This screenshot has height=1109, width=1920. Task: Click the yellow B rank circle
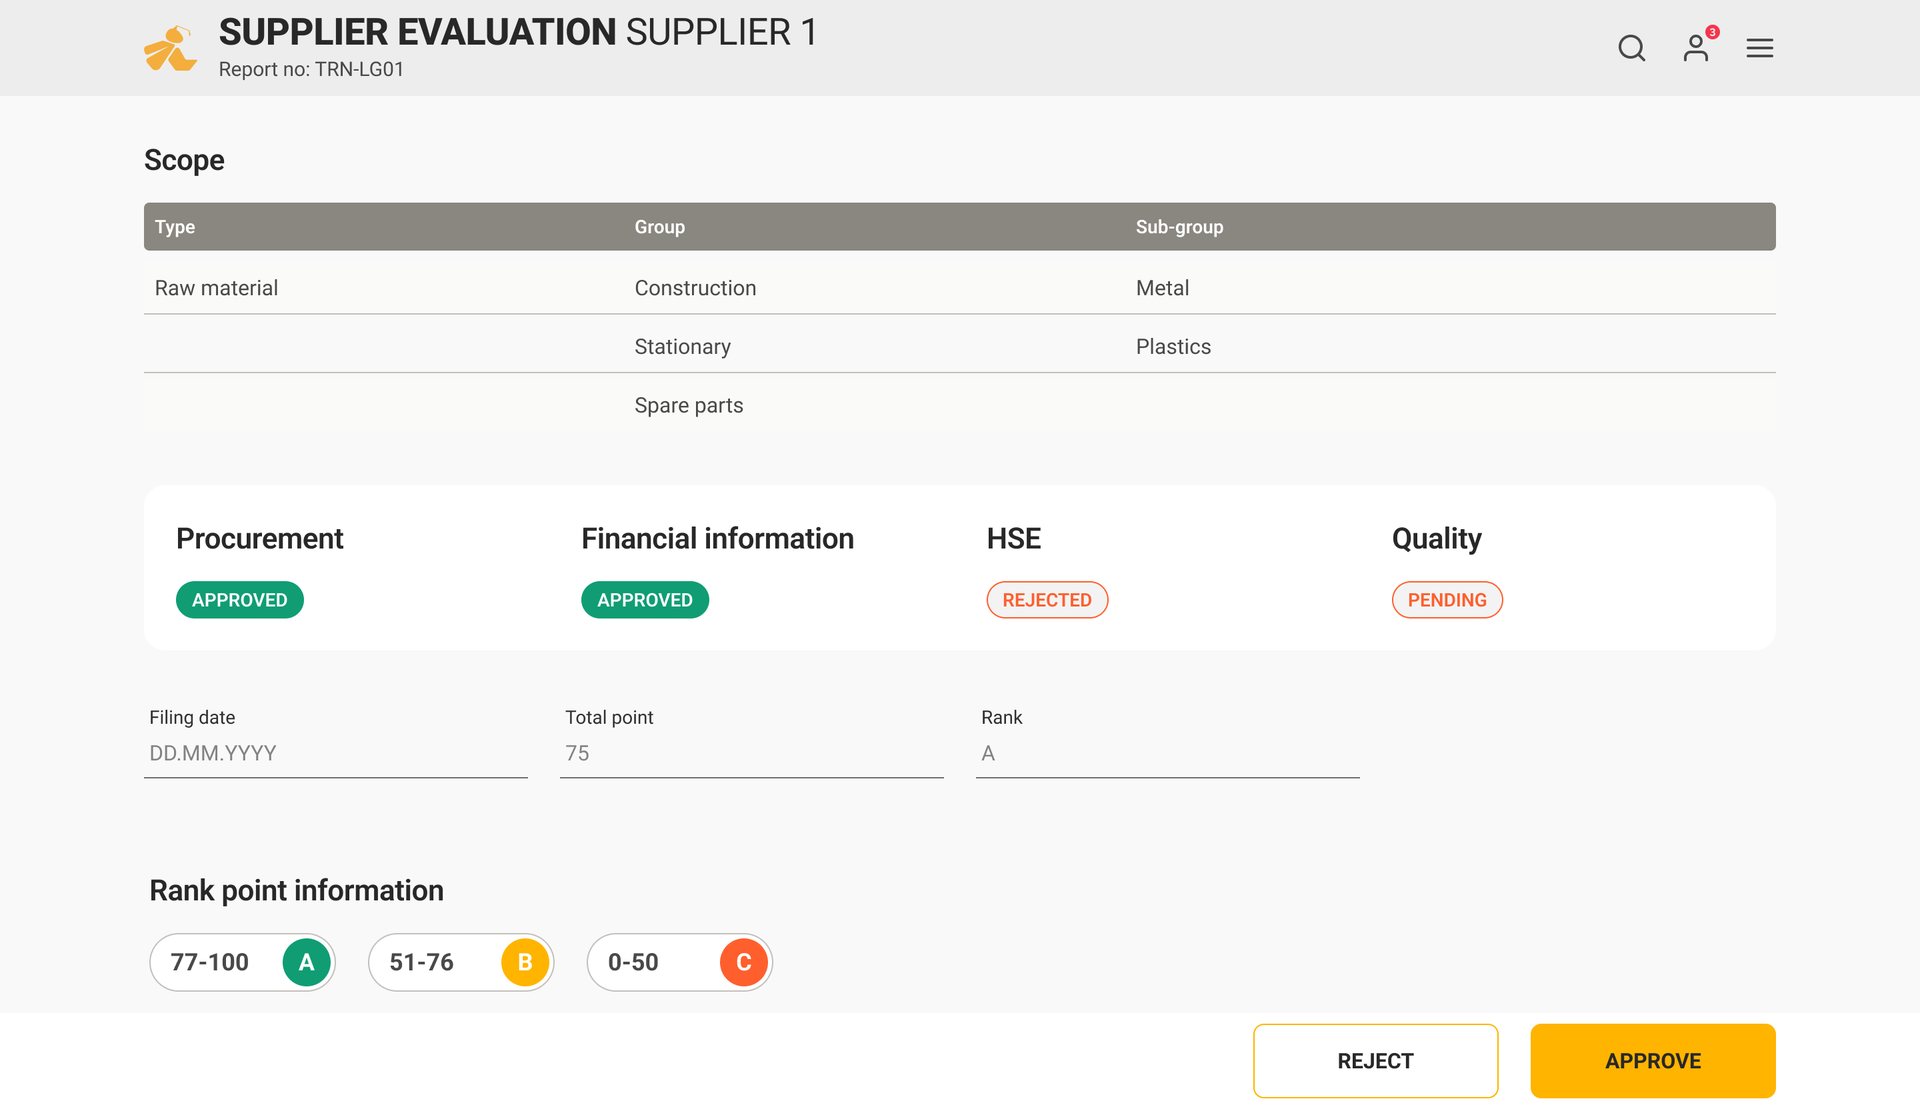pos(525,962)
